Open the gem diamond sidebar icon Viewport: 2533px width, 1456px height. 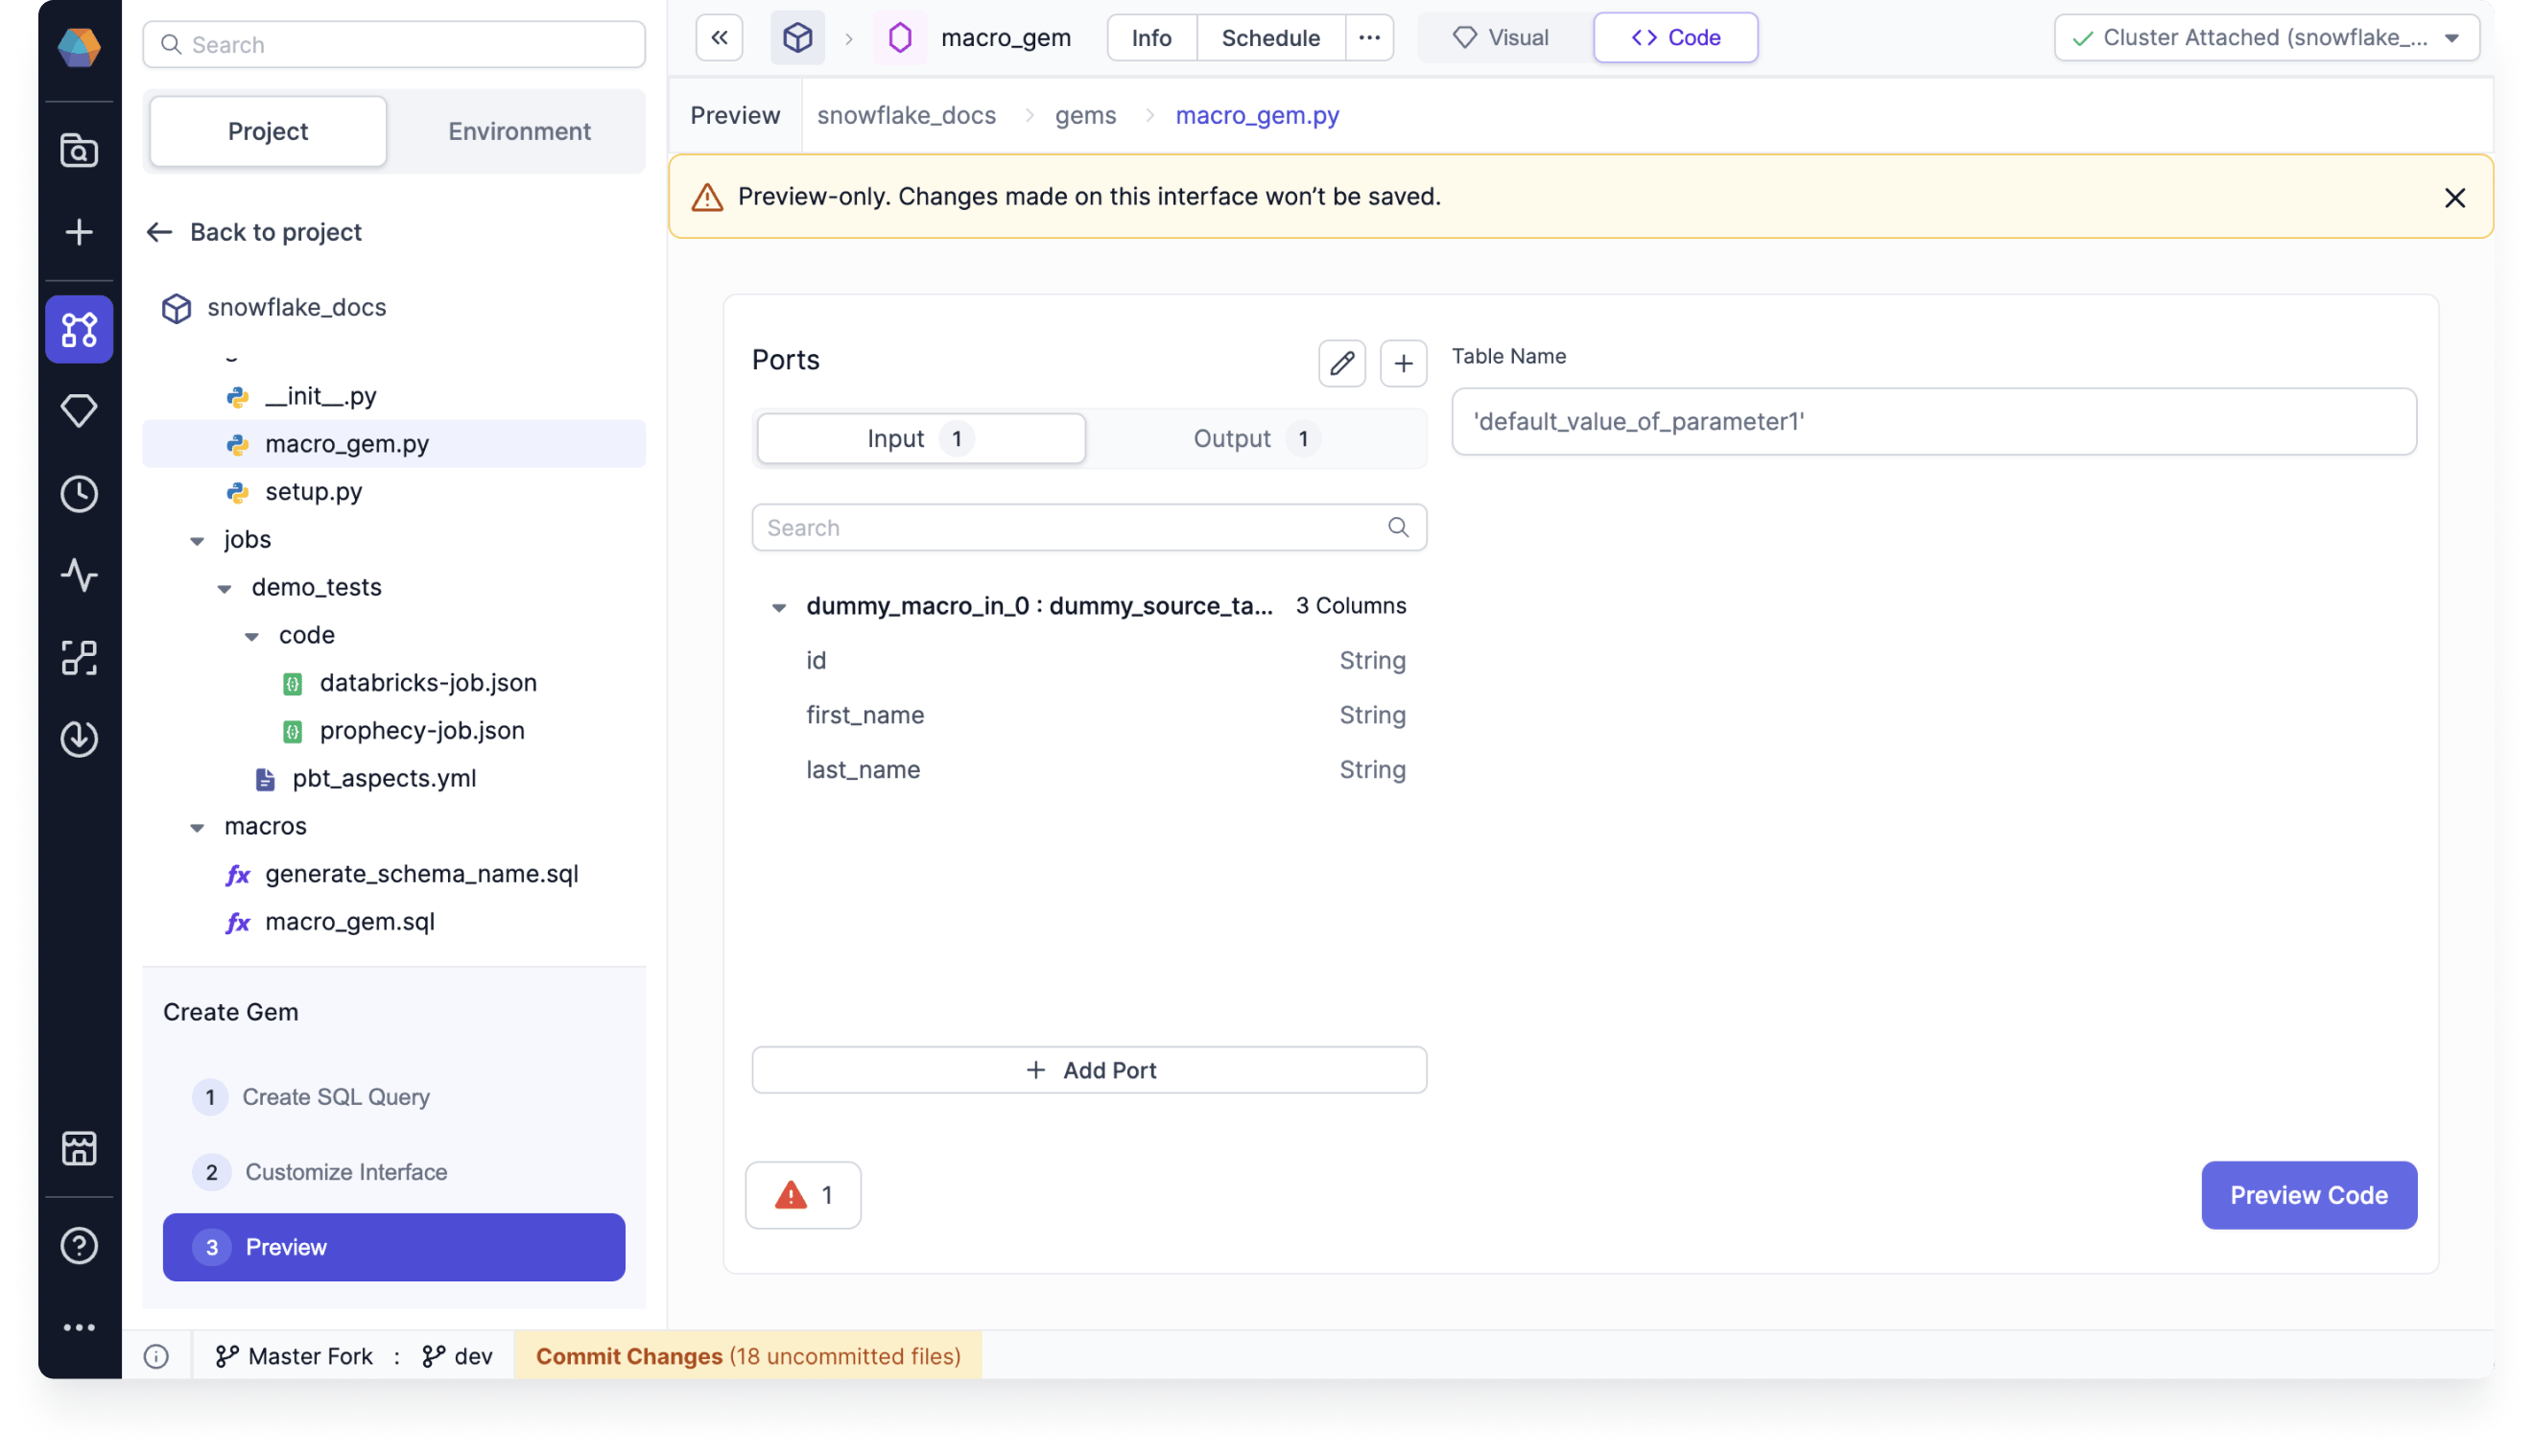pyautogui.click(x=79, y=410)
